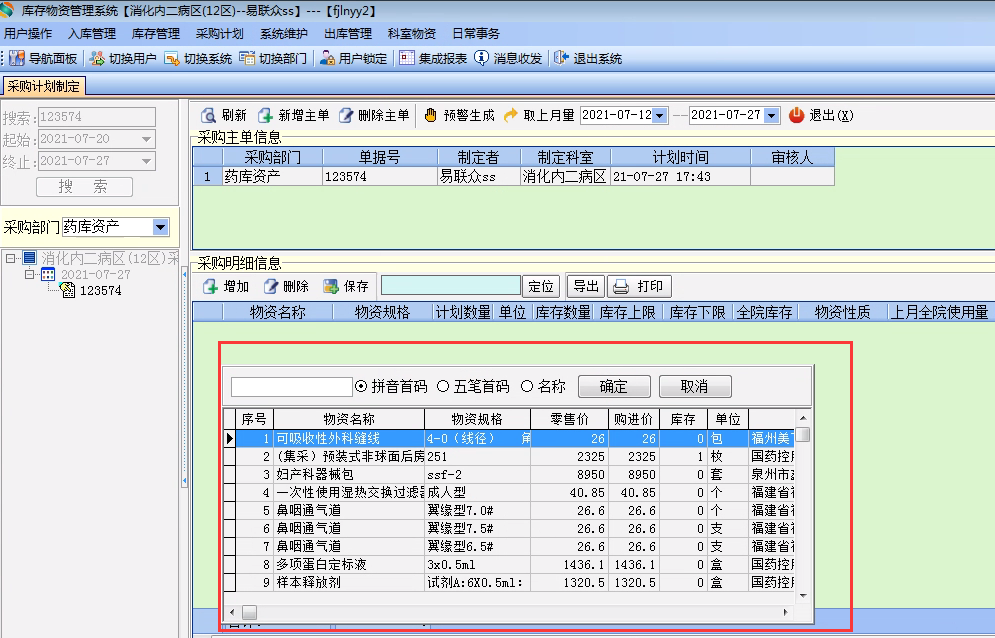995x638 pixels.
Task: Click the 取上月量 arrow icon
Action: tap(511, 116)
